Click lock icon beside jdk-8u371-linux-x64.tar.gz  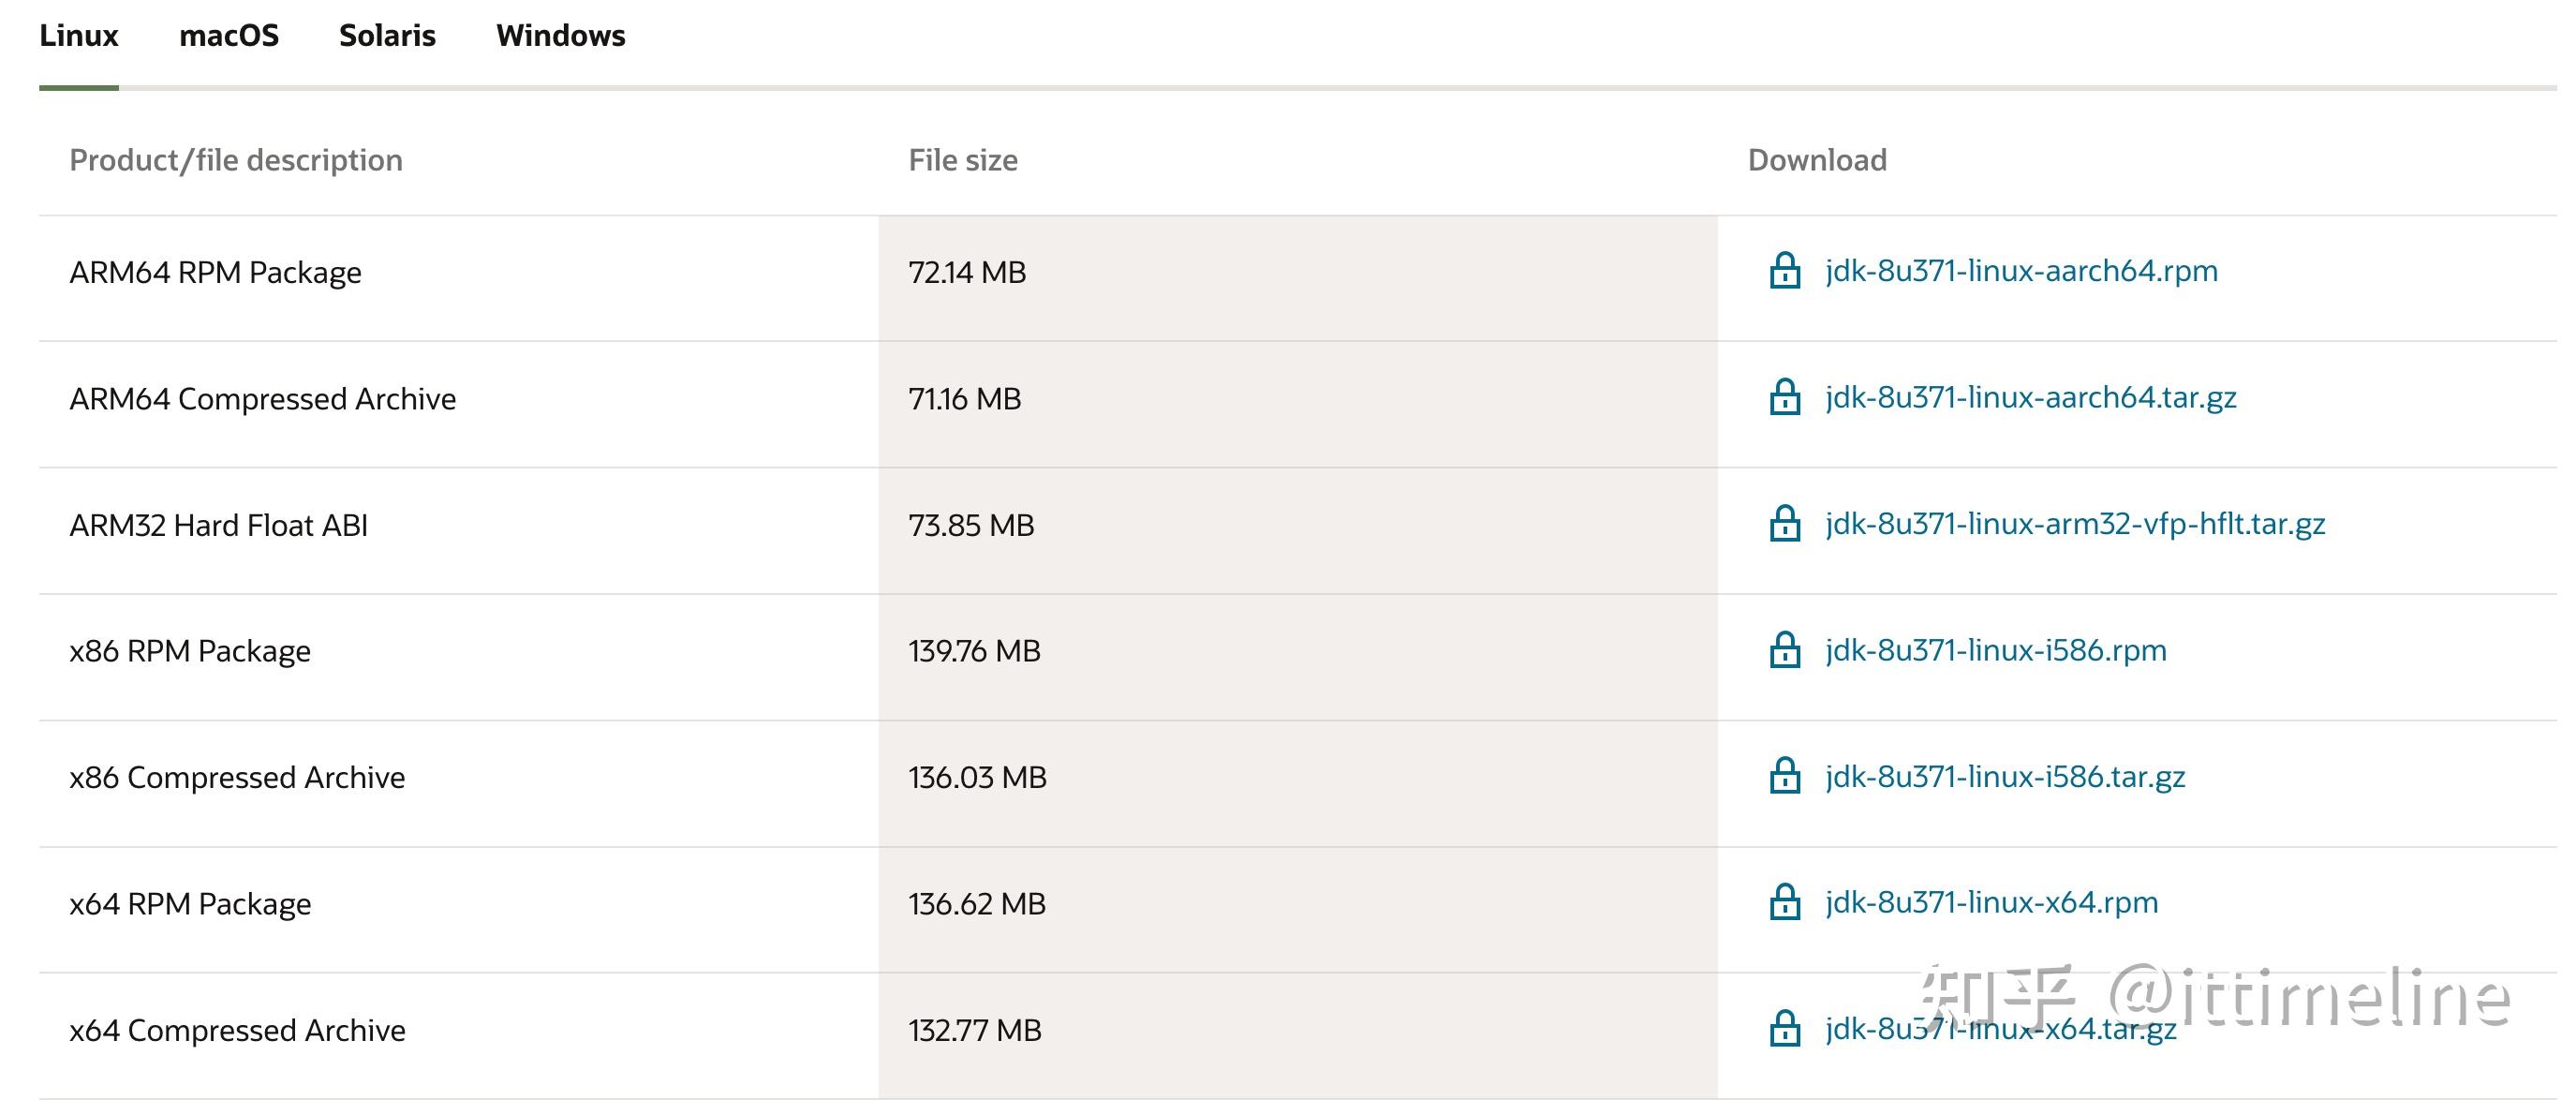pos(1784,1029)
